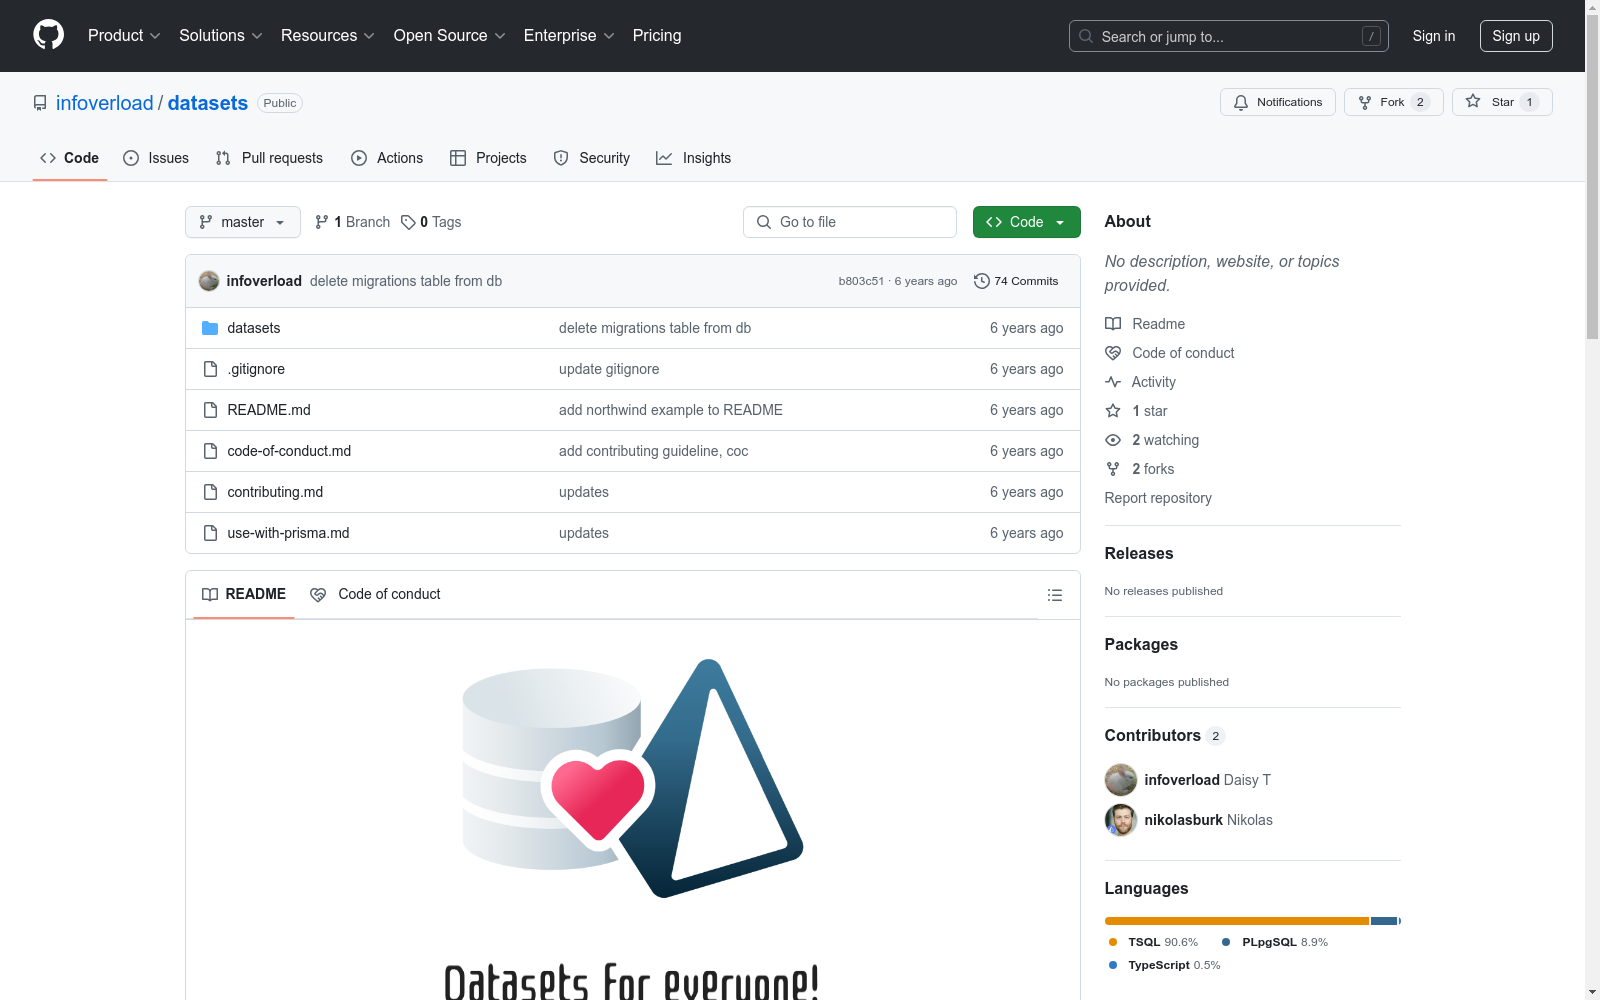Select the README tab in file viewer
Viewport: 1600px width, 1000px height.
coord(244,594)
